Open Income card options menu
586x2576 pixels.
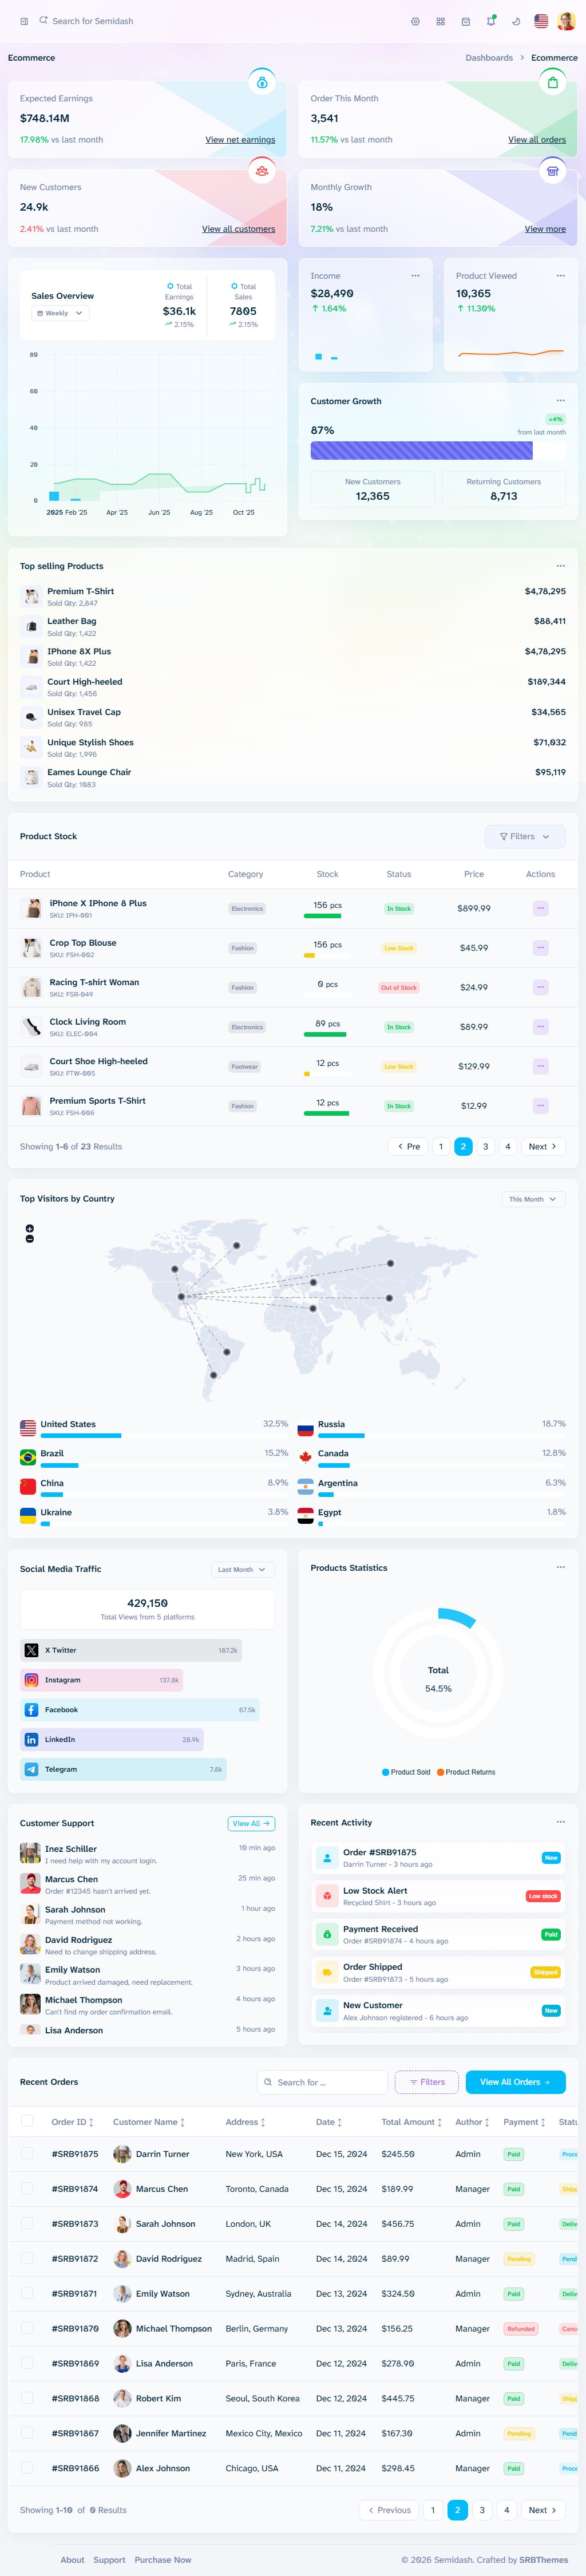pyautogui.click(x=415, y=276)
